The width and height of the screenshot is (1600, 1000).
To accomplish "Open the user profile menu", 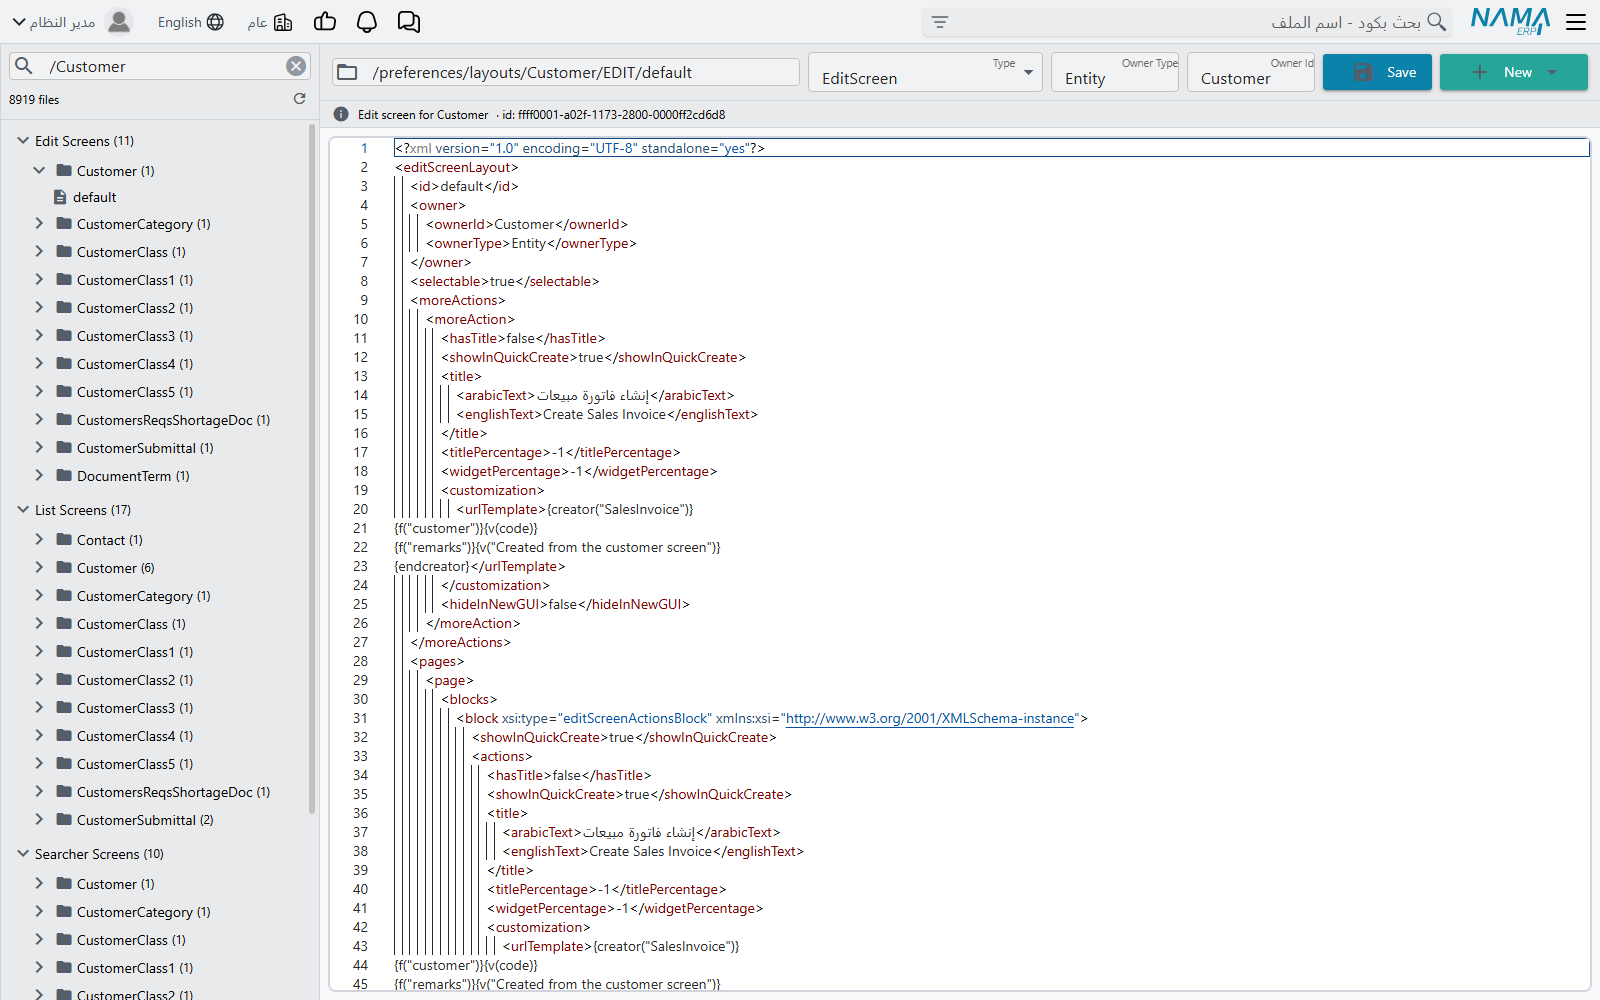I will point(72,22).
